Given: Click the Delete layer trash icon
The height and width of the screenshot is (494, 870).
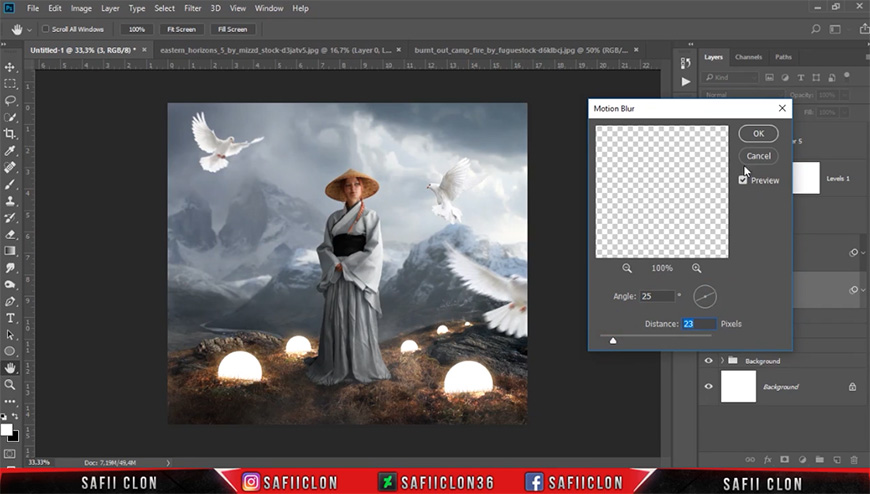Looking at the screenshot, I should click(854, 460).
